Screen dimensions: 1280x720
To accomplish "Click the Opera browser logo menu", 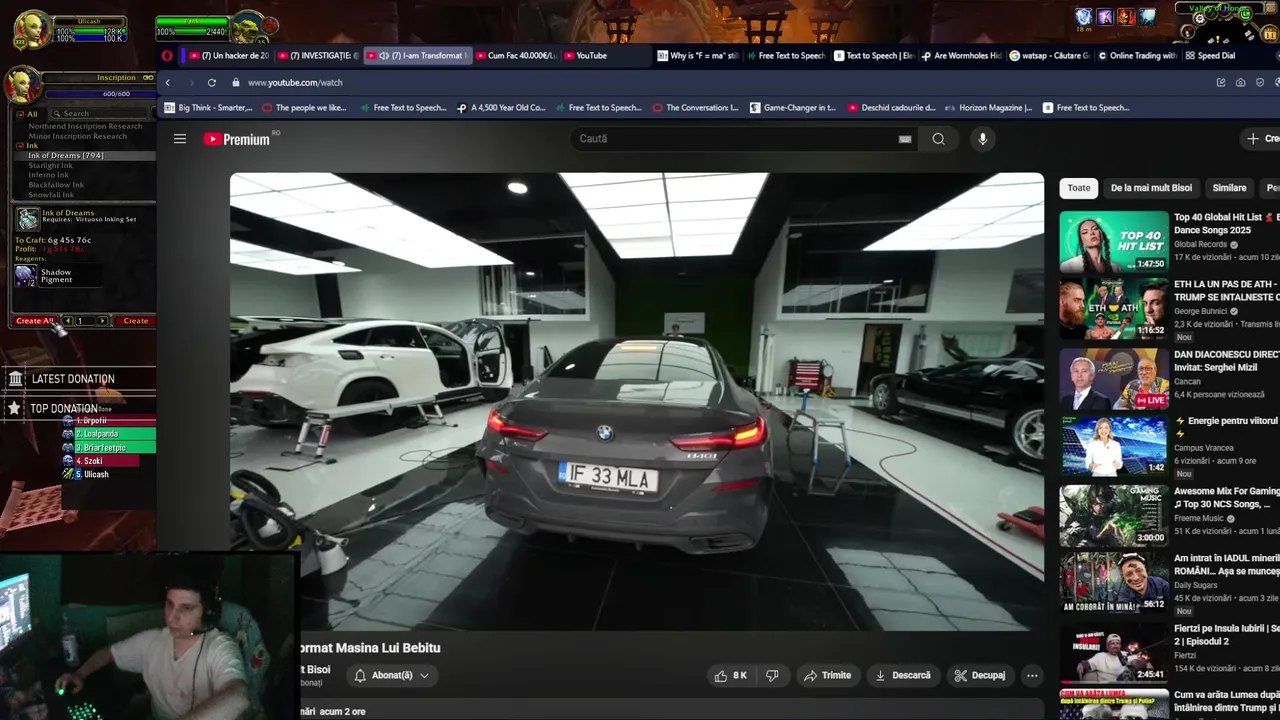I will click(x=167, y=56).
